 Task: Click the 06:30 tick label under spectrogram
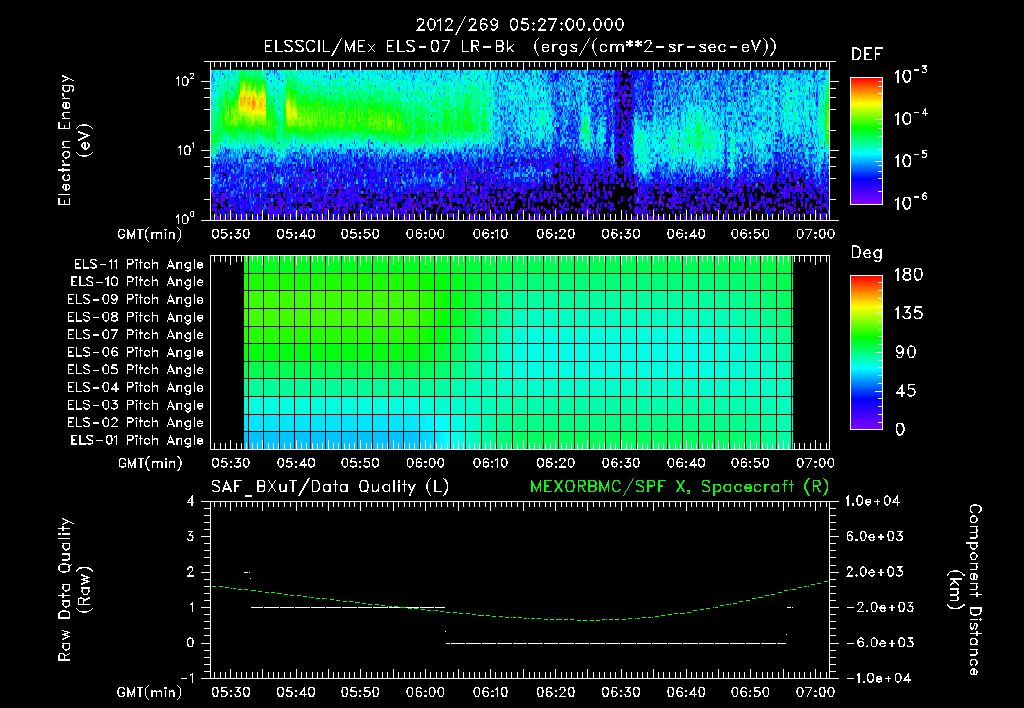tap(620, 234)
